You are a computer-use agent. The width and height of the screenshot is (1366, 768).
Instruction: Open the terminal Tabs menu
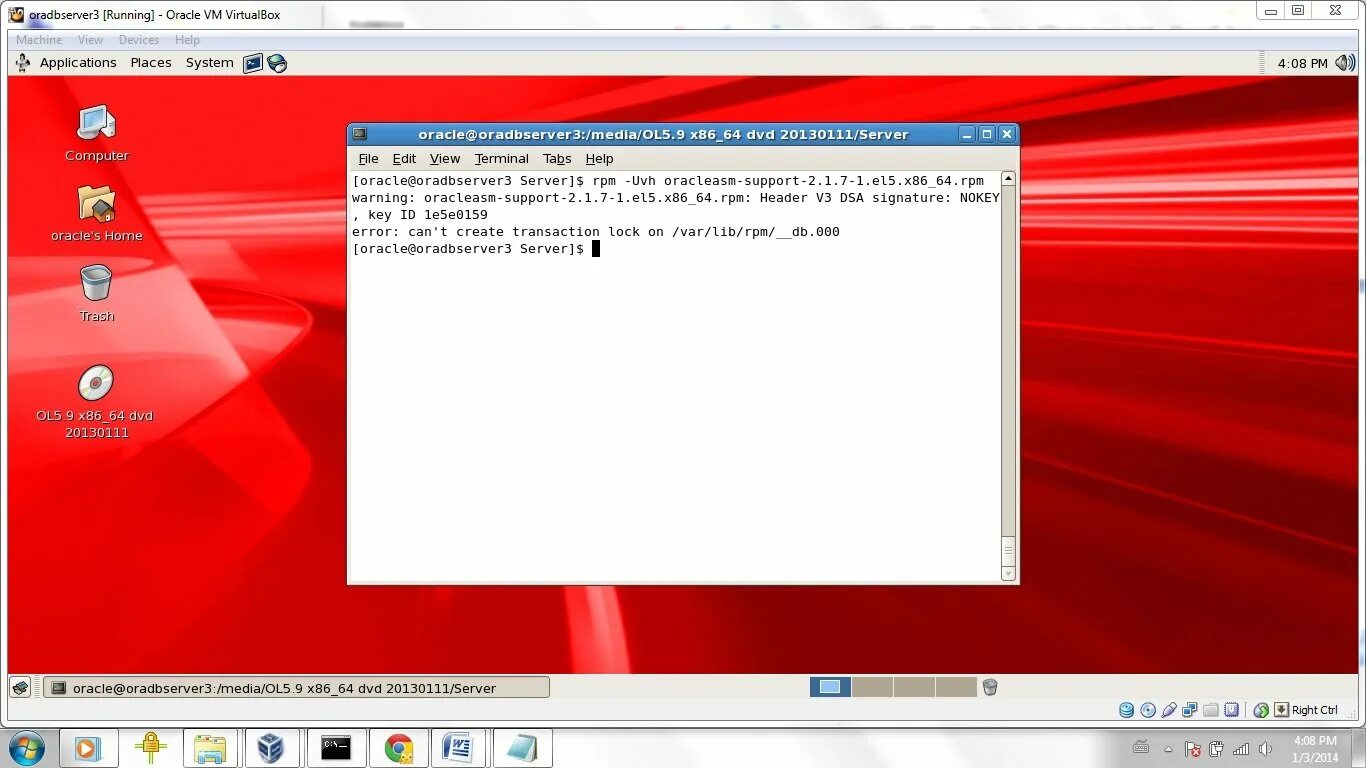click(557, 159)
